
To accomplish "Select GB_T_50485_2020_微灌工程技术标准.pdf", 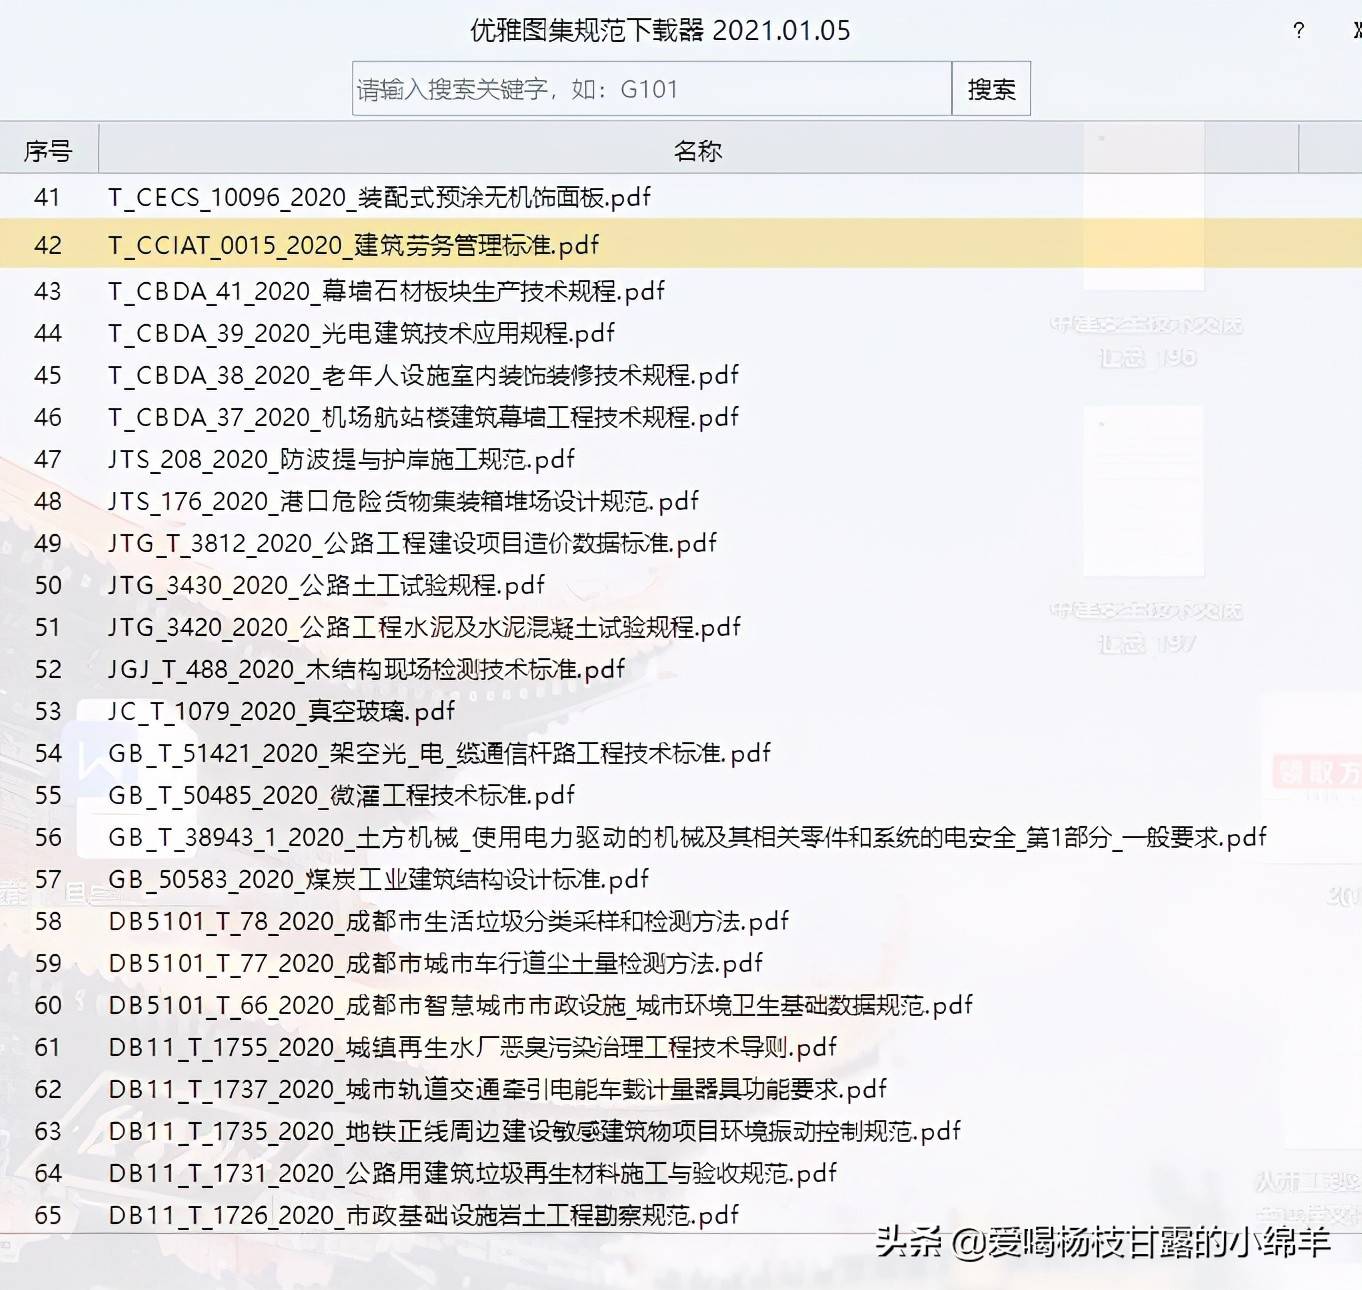I will coord(341,795).
